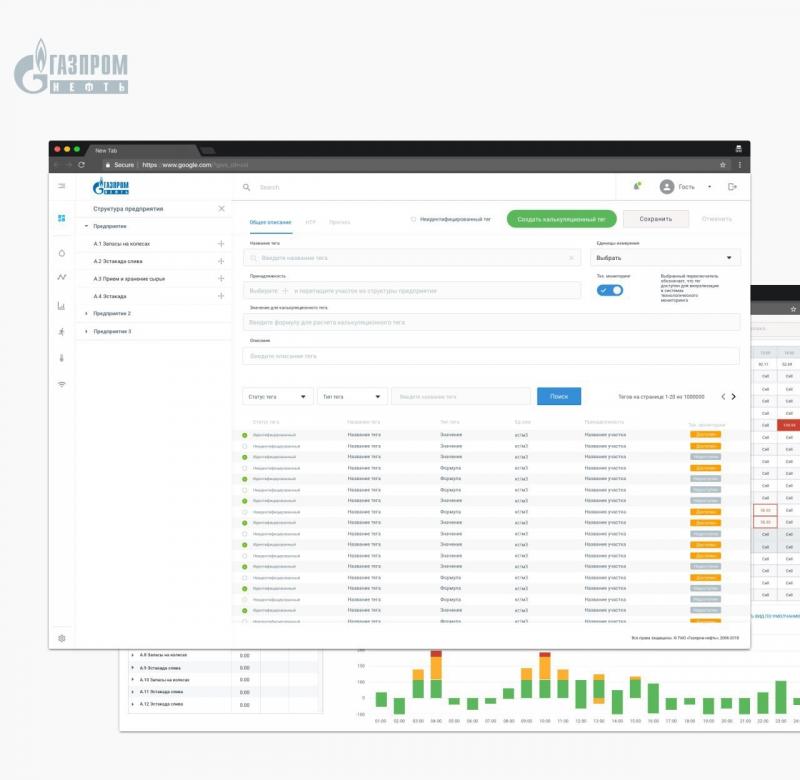Collapse the Предприятие tree node
800x780 pixels.
click(x=86, y=226)
